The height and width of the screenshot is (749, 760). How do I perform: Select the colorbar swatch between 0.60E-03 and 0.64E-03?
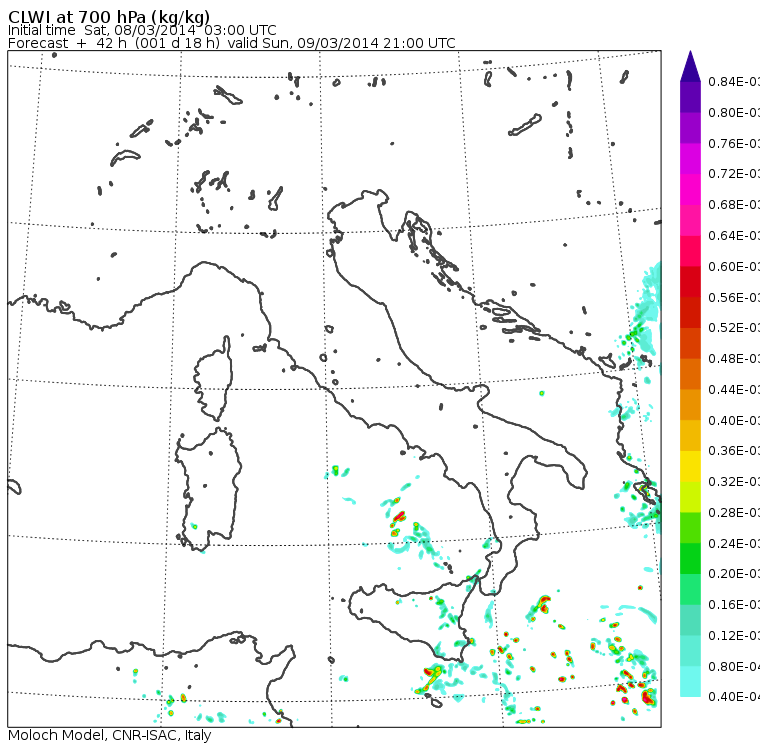(x=690, y=251)
